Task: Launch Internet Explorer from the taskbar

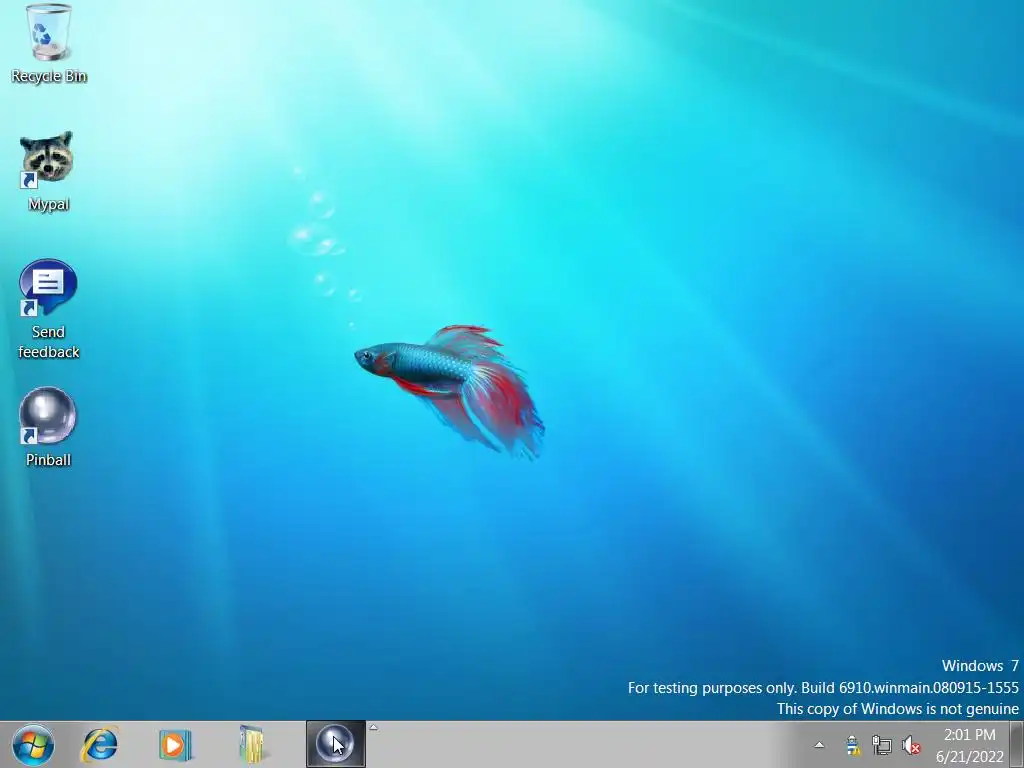Action: 99,744
